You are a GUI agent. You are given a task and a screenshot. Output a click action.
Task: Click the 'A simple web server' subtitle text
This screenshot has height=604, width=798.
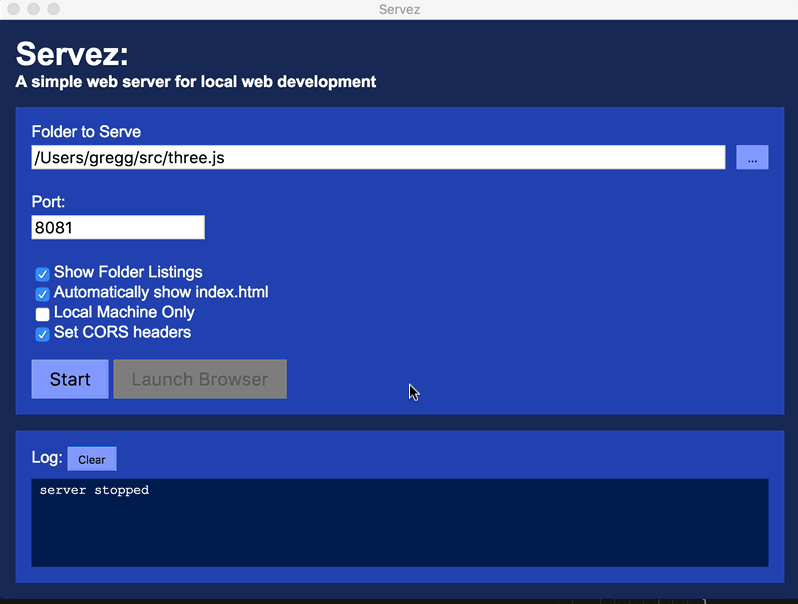pos(196,82)
